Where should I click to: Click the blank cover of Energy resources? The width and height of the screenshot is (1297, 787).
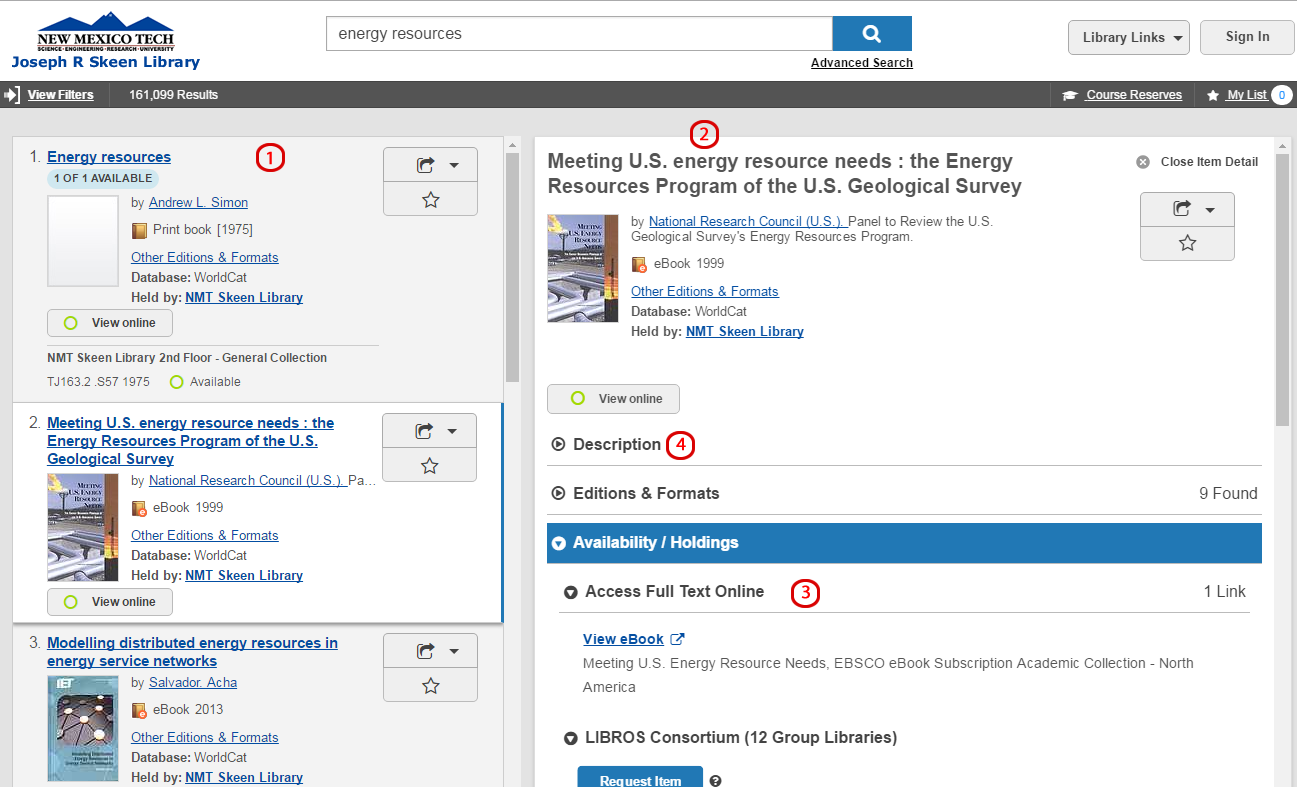(x=83, y=241)
